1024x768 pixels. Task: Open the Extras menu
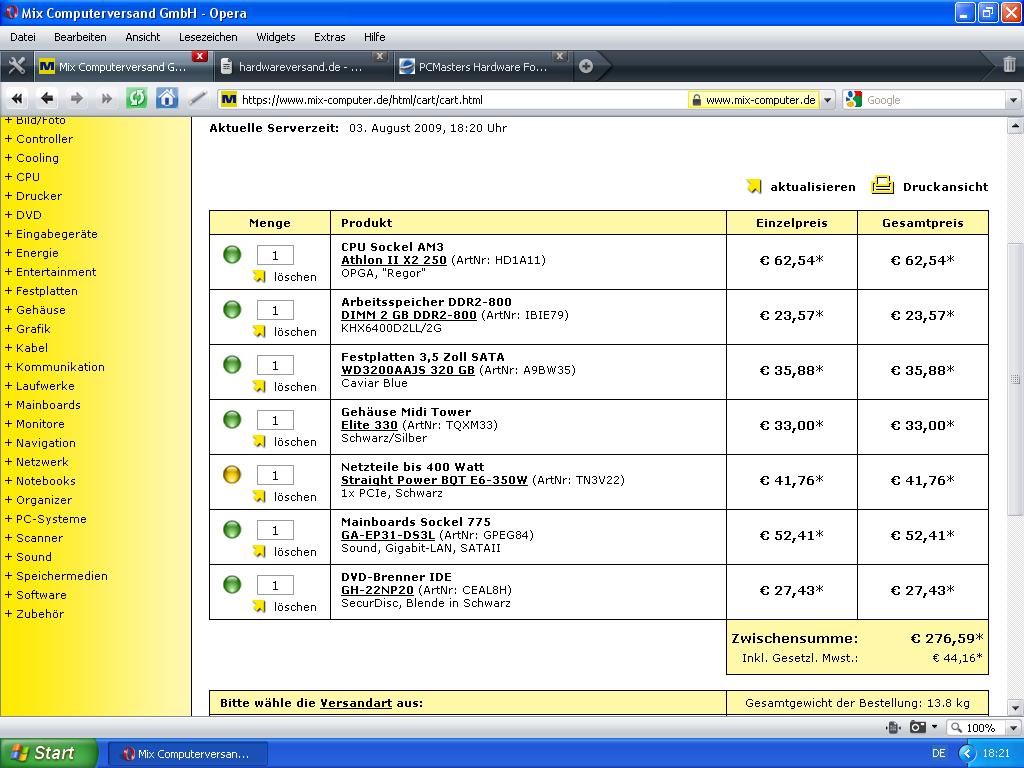tap(330, 37)
